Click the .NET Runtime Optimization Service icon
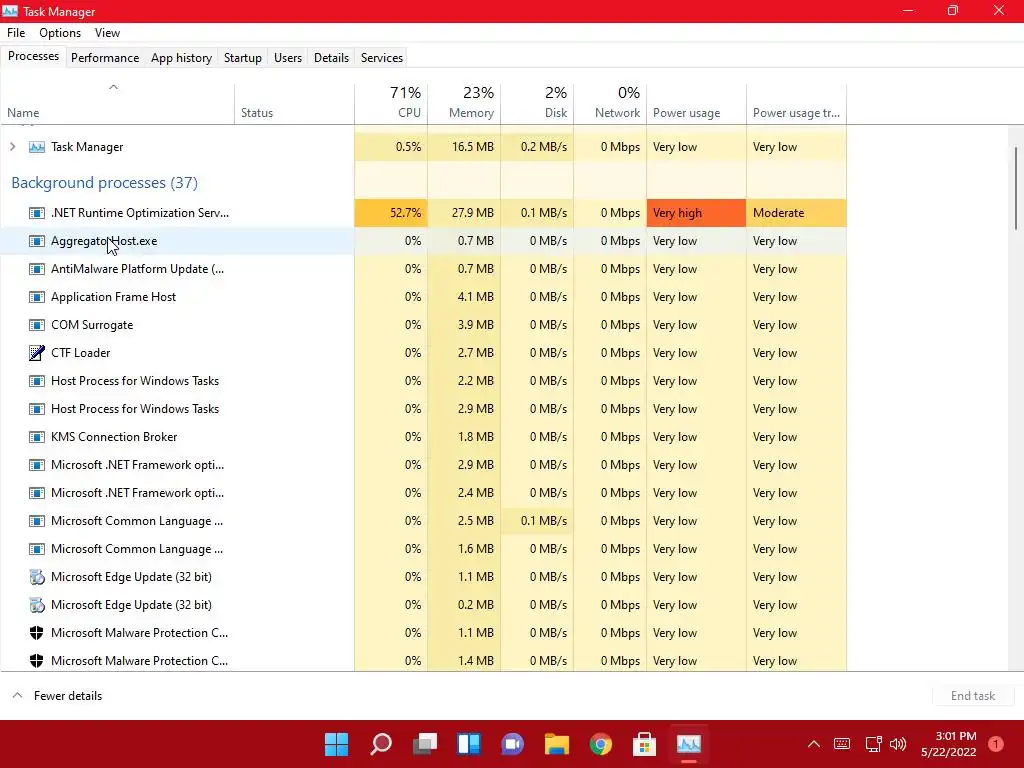The height and width of the screenshot is (768, 1024). click(x=37, y=213)
